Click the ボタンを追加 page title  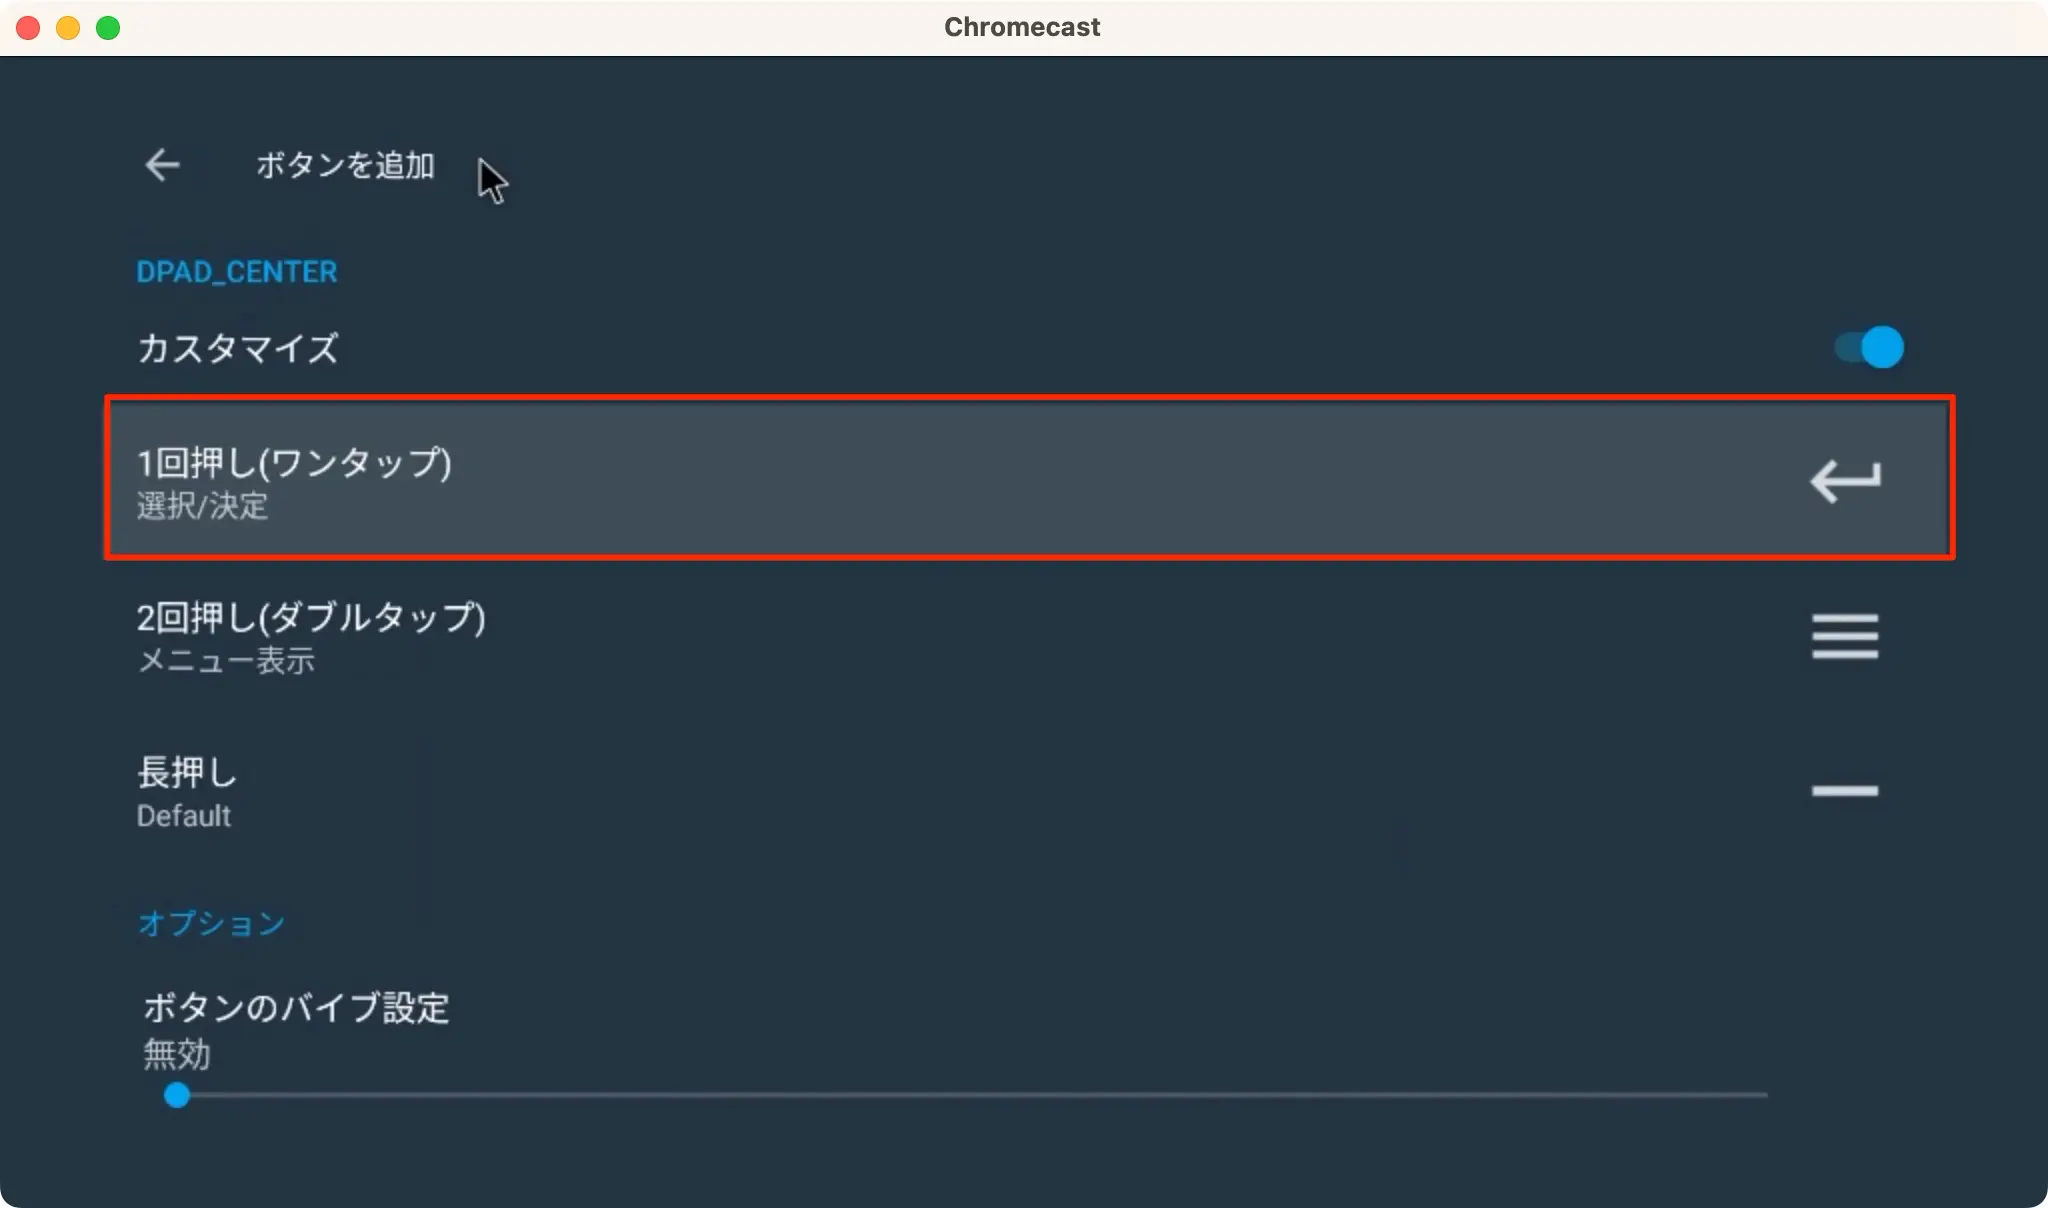coord(345,165)
